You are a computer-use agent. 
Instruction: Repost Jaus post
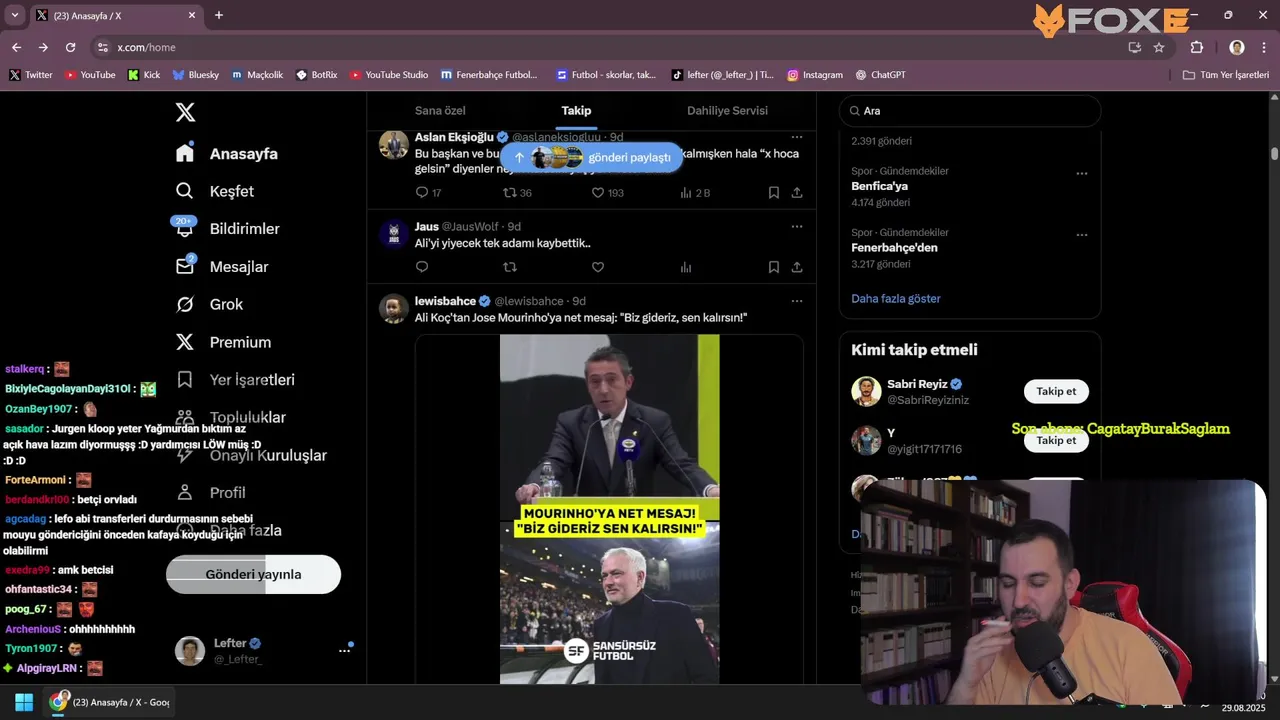[510, 267]
